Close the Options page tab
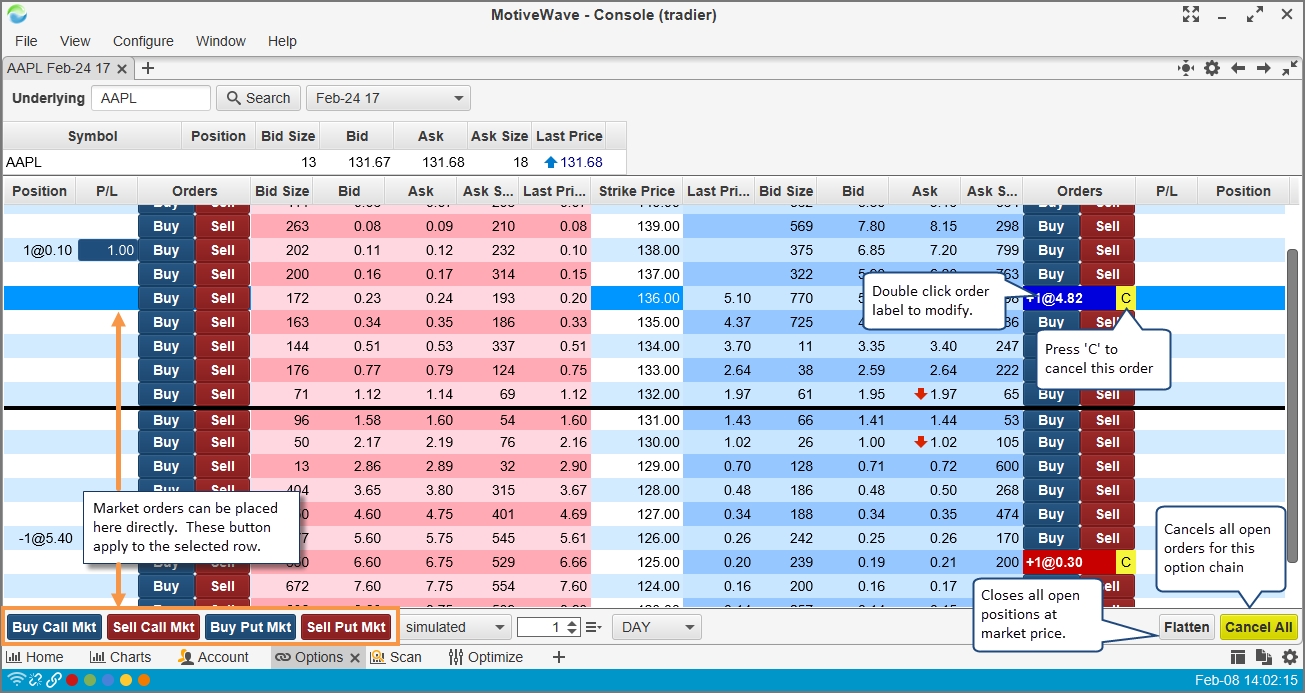Screen dimensions: 1305x693 (353, 657)
